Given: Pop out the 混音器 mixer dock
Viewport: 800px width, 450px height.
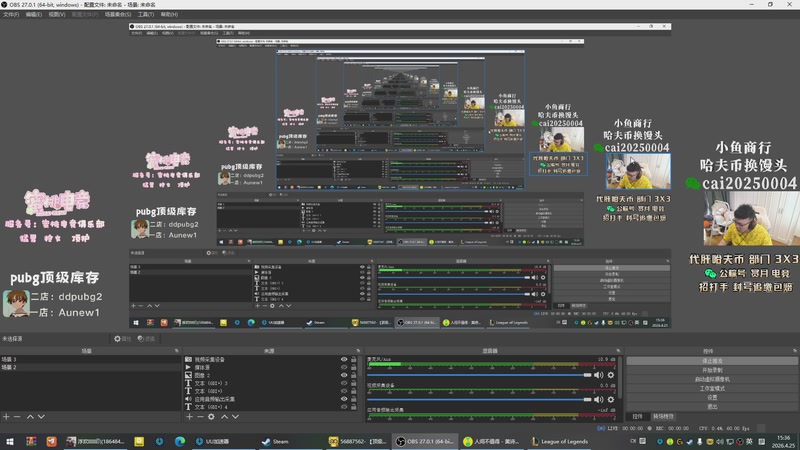Looking at the screenshot, I should pos(618,351).
